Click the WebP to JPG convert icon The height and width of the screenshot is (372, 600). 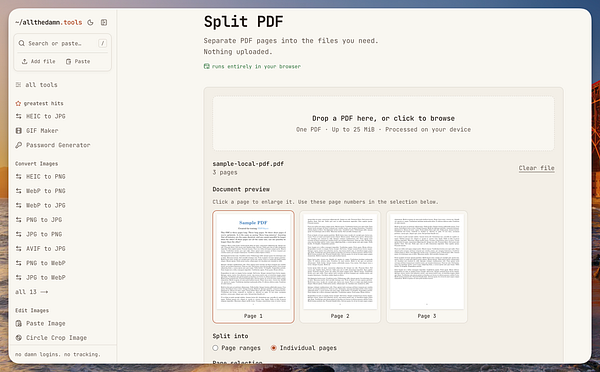[18, 205]
